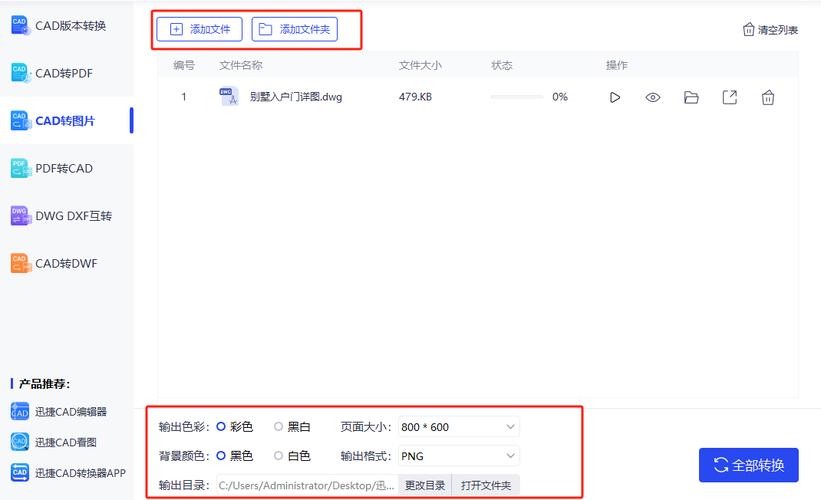This screenshot has width=821, height=500.
Task: Click the 操作 column header
Action: (x=616, y=65)
